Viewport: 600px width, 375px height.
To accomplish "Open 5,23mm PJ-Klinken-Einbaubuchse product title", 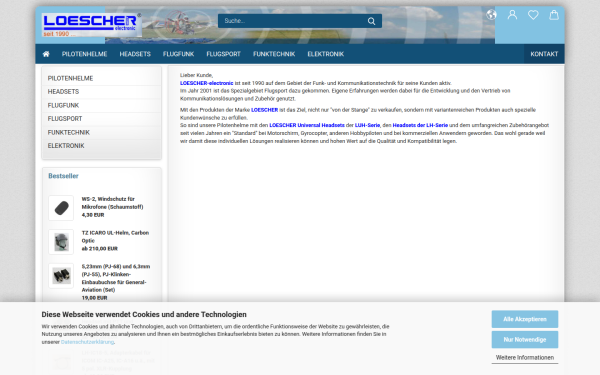I will coord(116,278).
